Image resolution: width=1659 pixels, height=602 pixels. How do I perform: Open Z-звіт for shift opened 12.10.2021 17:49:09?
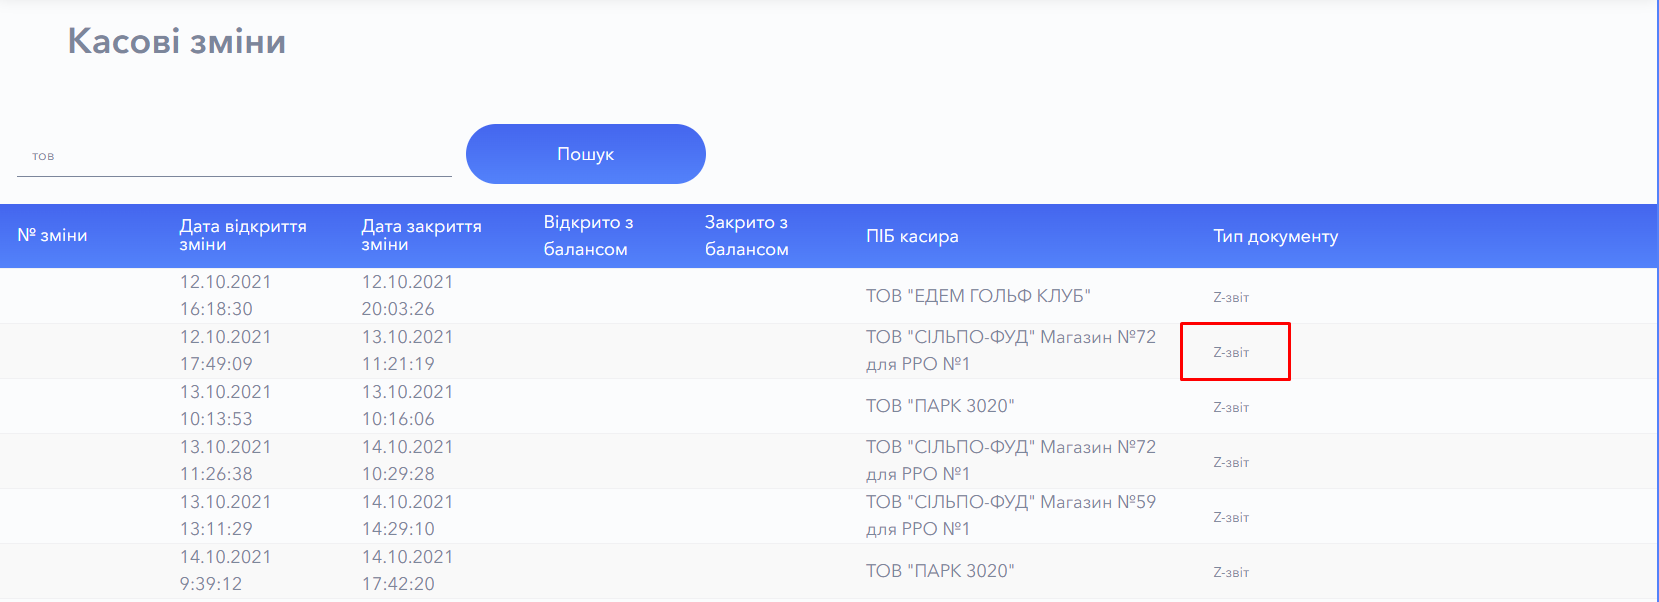click(1231, 352)
